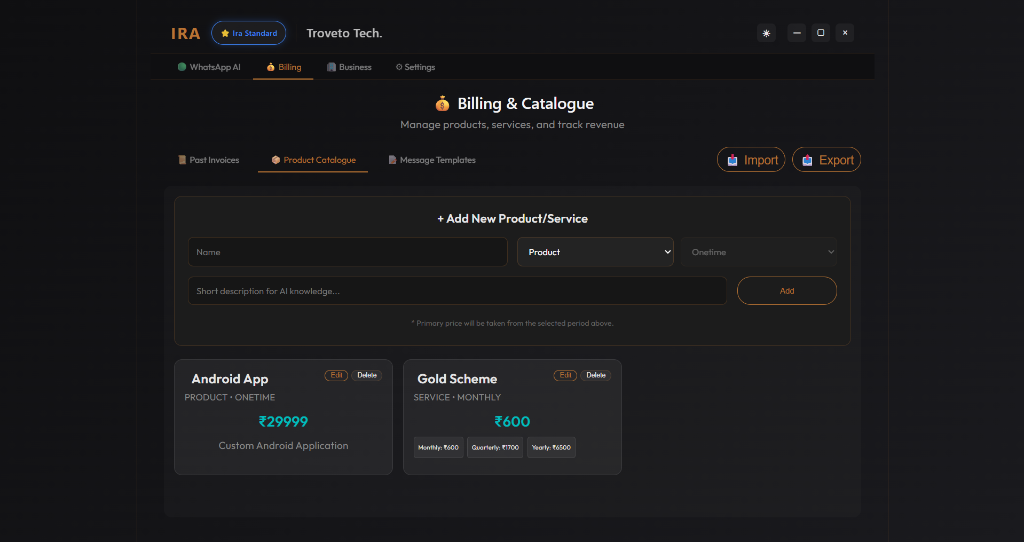Open the Message Templates sub-tab
1024x542 pixels.
[432, 160]
